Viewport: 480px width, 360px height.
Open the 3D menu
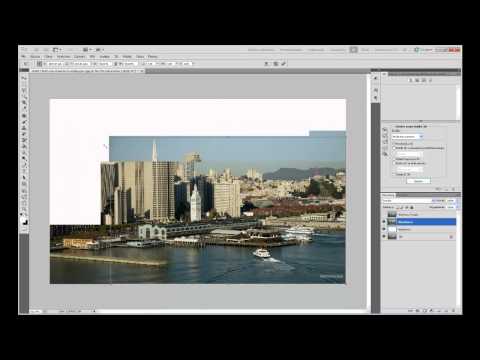pyautogui.click(x=116, y=57)
